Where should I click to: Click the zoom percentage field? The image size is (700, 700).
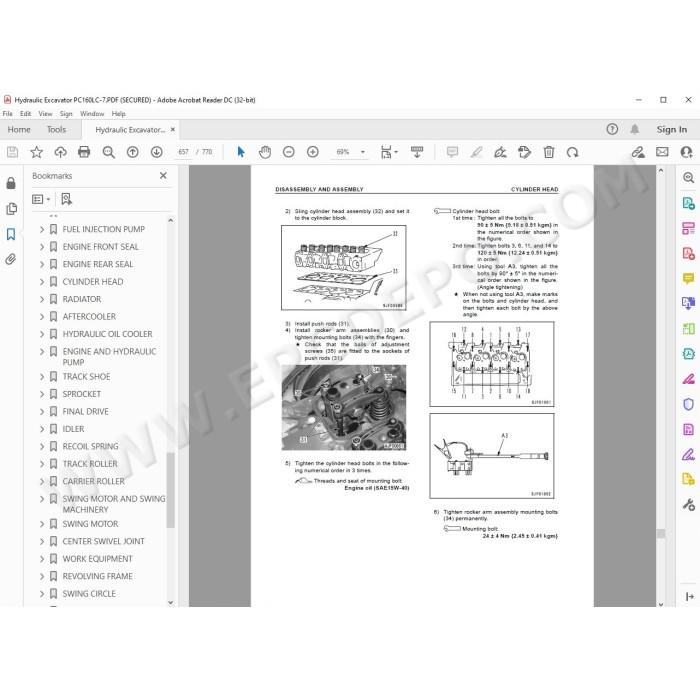coord(343,152)
